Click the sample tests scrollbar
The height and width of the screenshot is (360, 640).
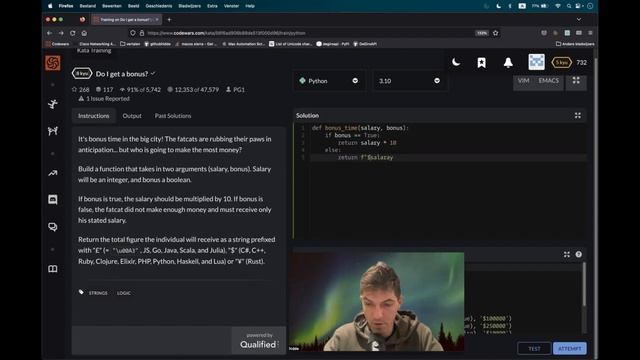(x=584, y=284)
